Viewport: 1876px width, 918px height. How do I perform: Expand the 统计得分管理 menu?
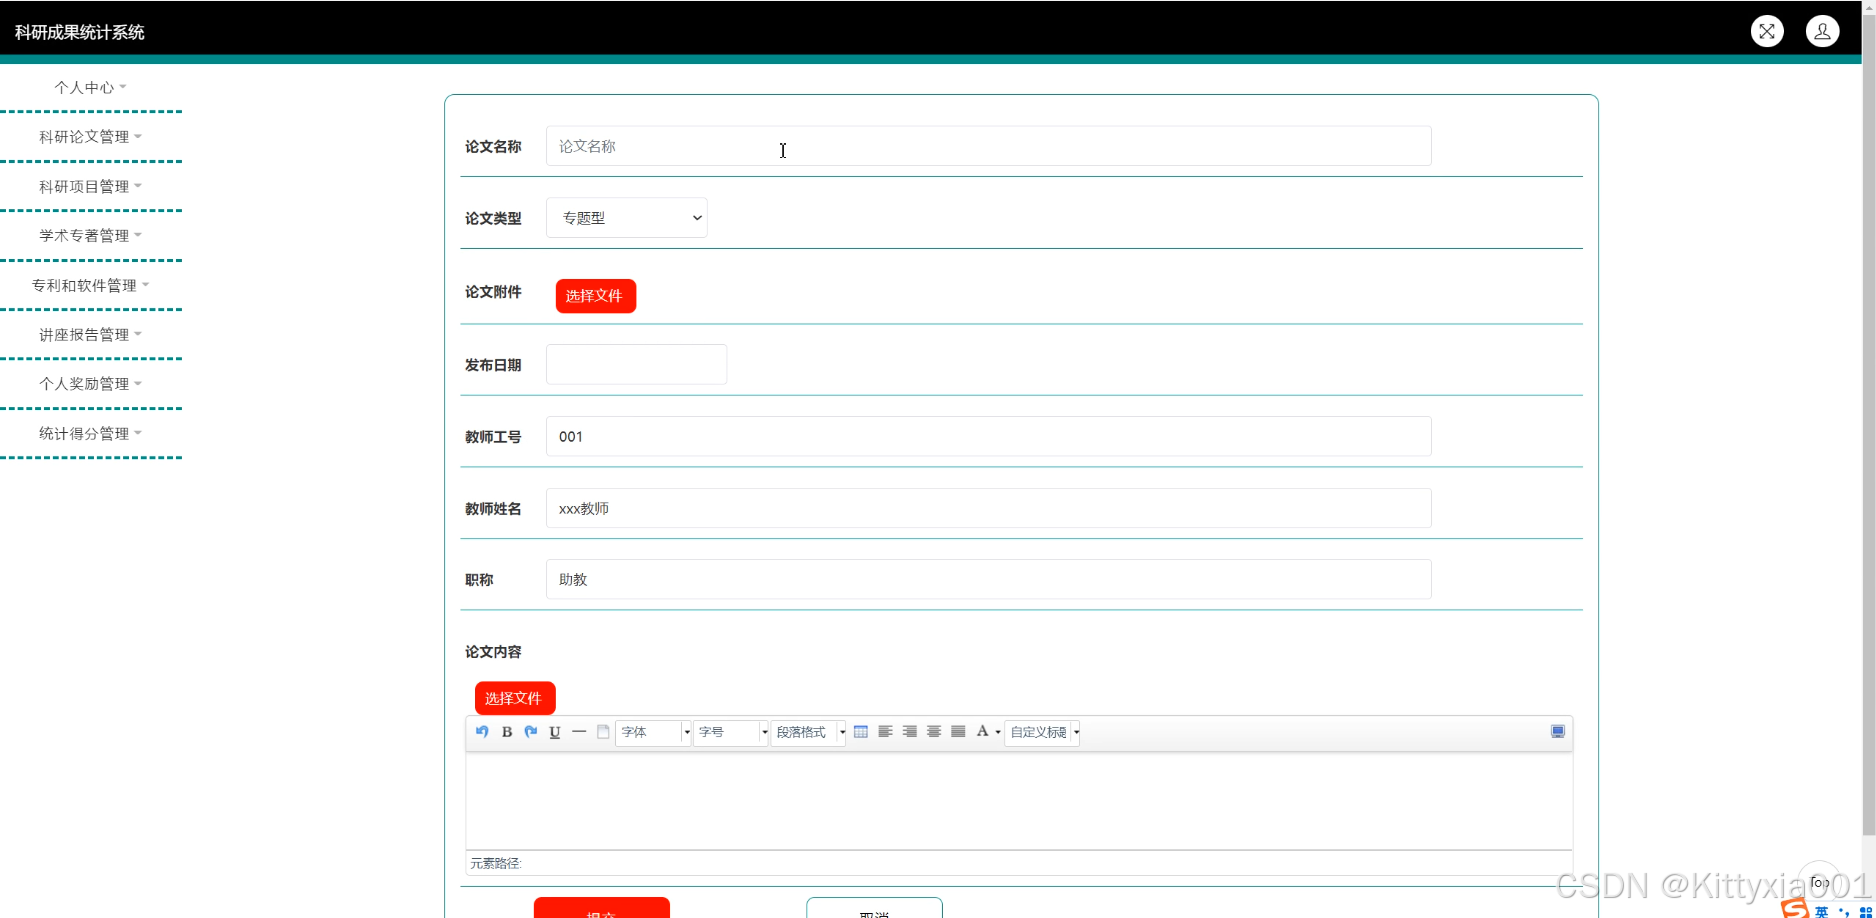click(90, 433)
